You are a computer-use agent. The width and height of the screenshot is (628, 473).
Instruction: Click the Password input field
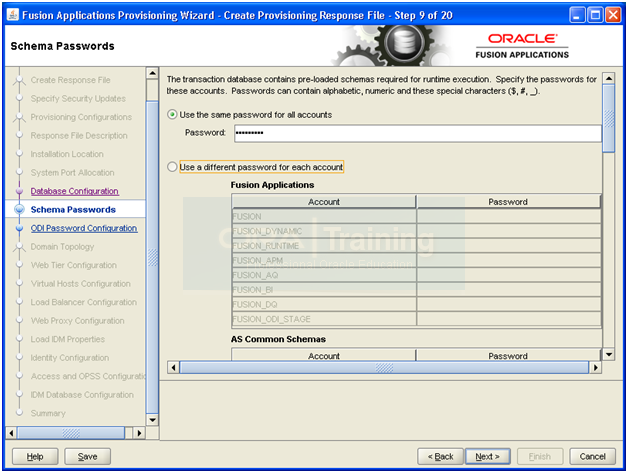(x=418, y=133)
